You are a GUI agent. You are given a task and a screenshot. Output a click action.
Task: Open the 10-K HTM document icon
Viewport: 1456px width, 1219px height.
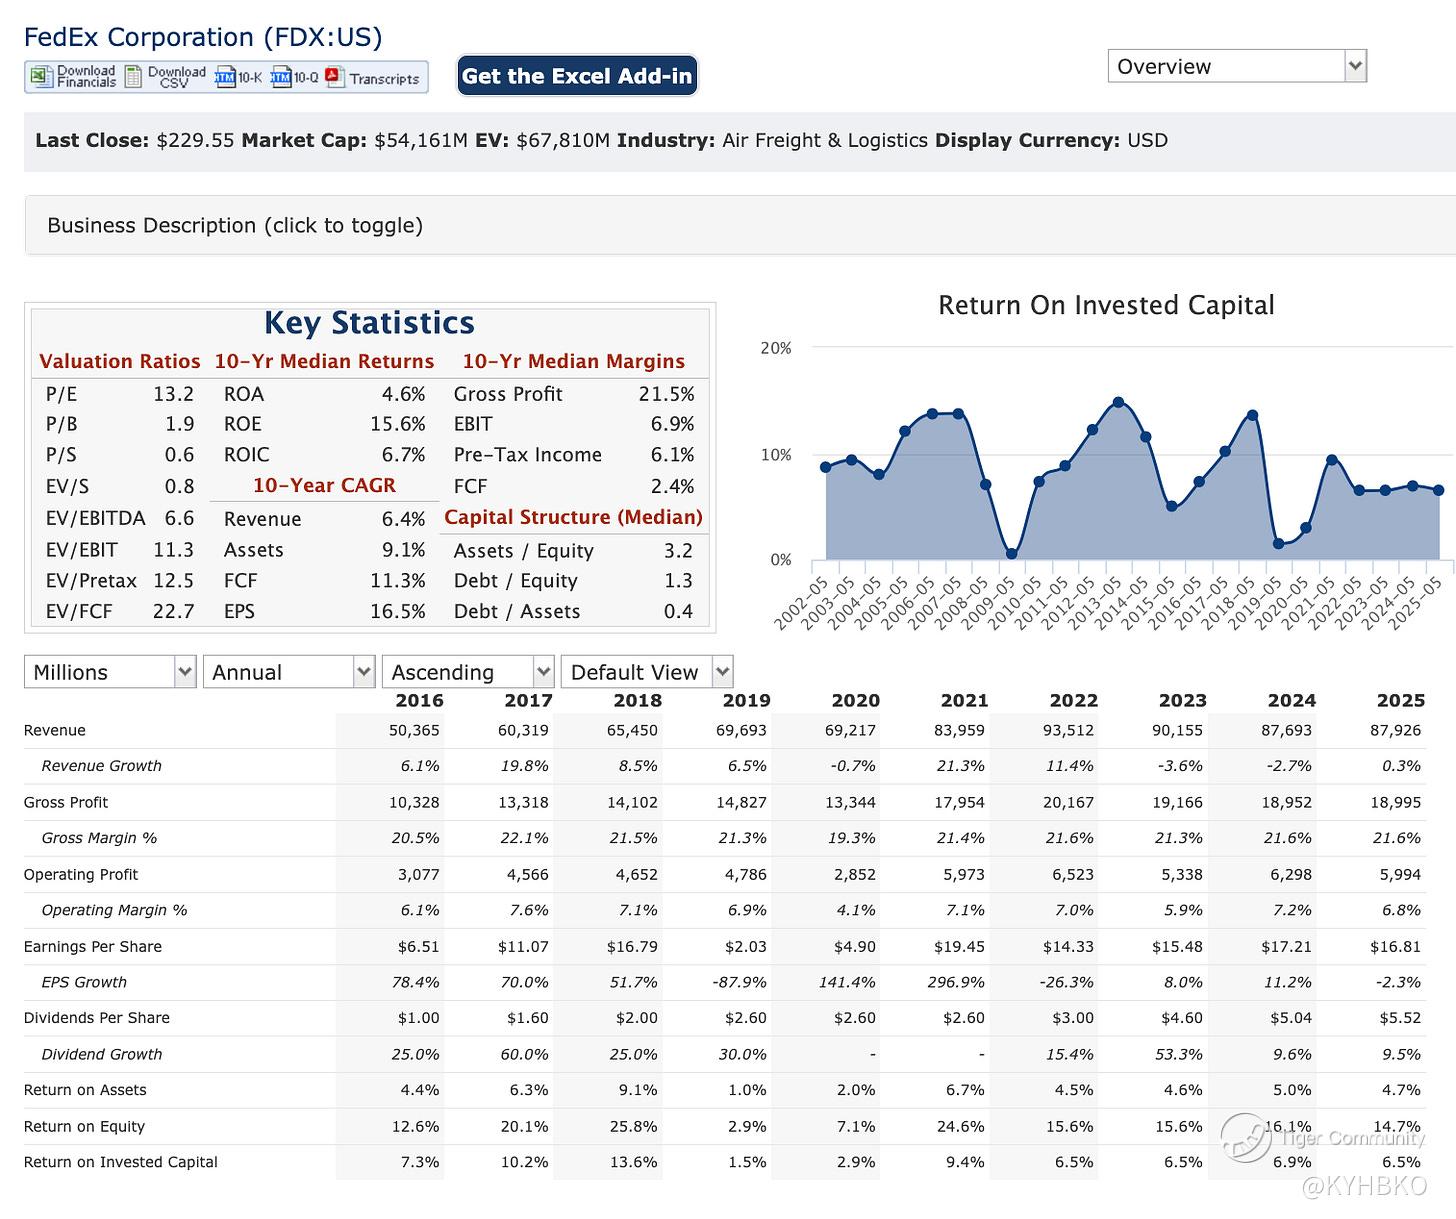pyautogui.click(x=225, y=78)
